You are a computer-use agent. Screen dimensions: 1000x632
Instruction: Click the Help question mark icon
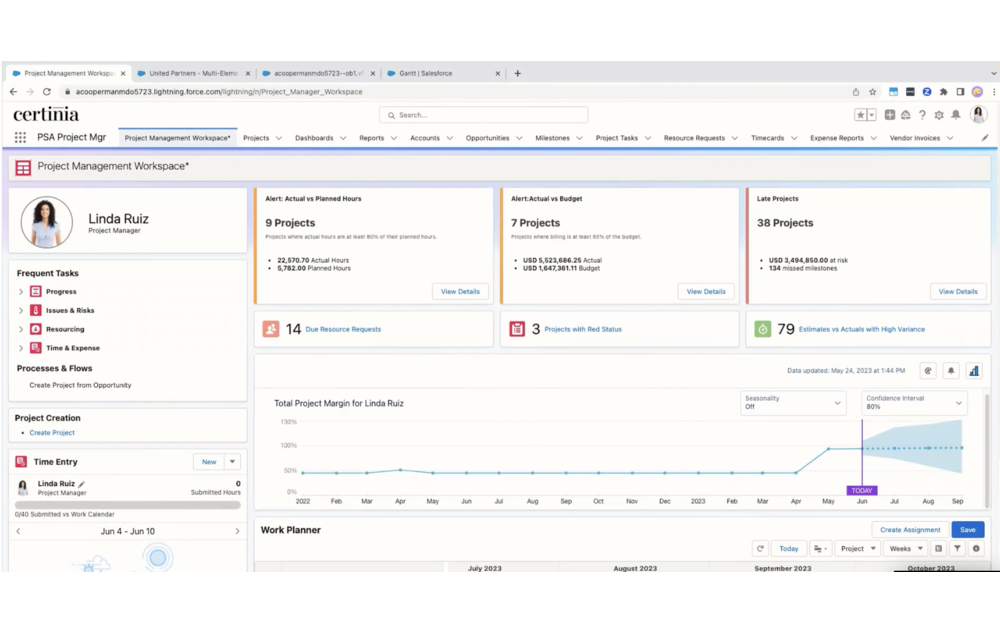click(x=921, y=115)
